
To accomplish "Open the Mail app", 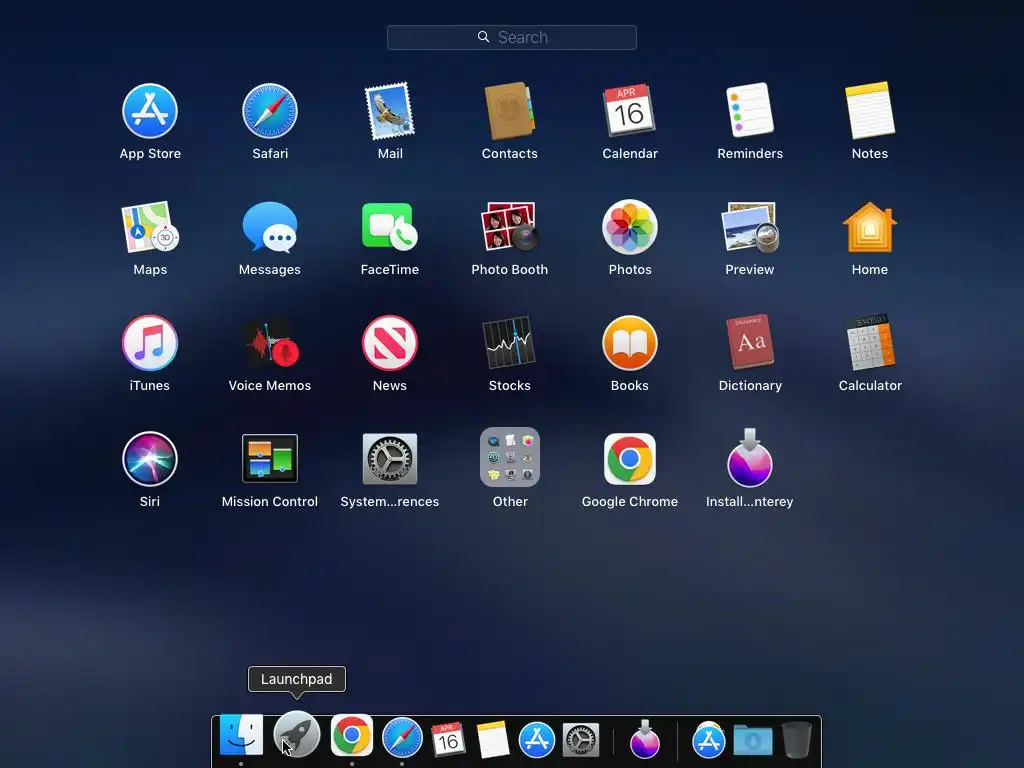I will (390, 111).
